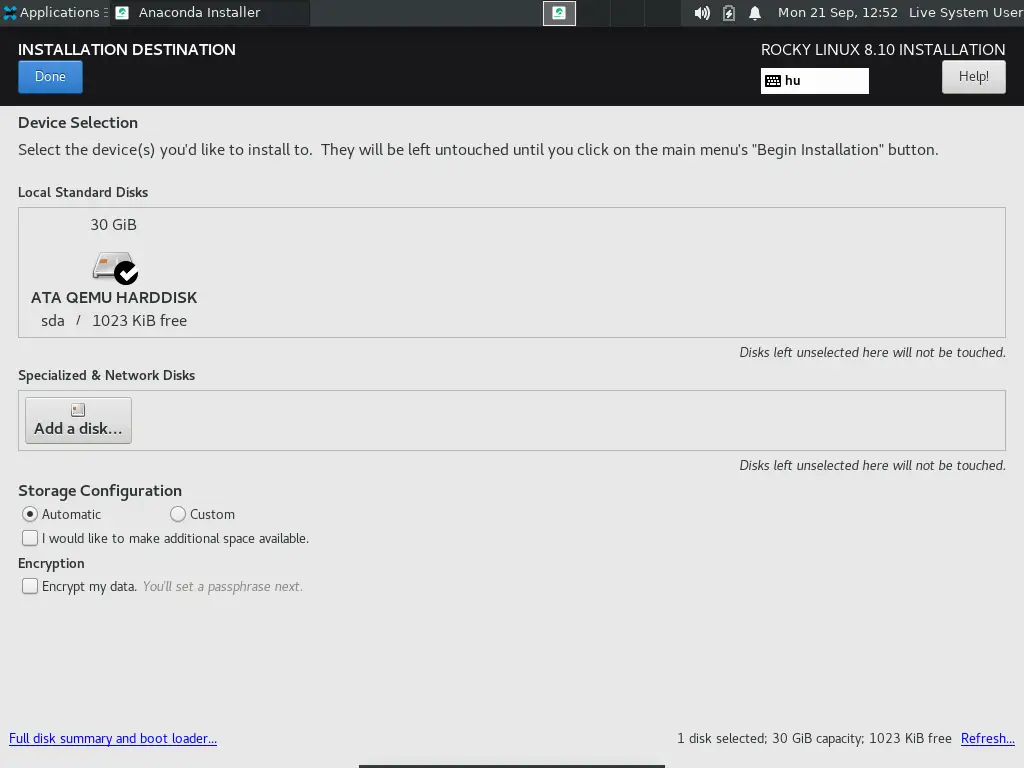Click the 'ATA QEMU HARDDISK' disk name

coord(114,298)
